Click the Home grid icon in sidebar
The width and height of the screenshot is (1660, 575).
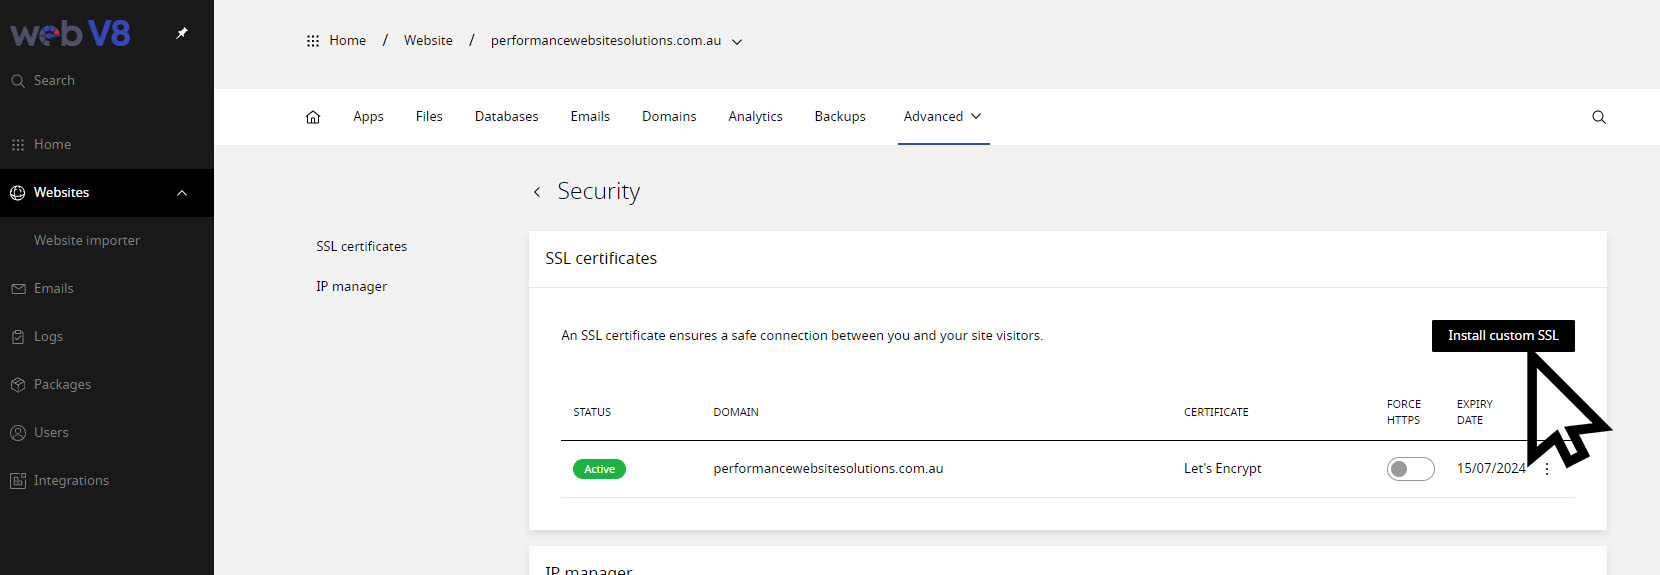(18, 145)
